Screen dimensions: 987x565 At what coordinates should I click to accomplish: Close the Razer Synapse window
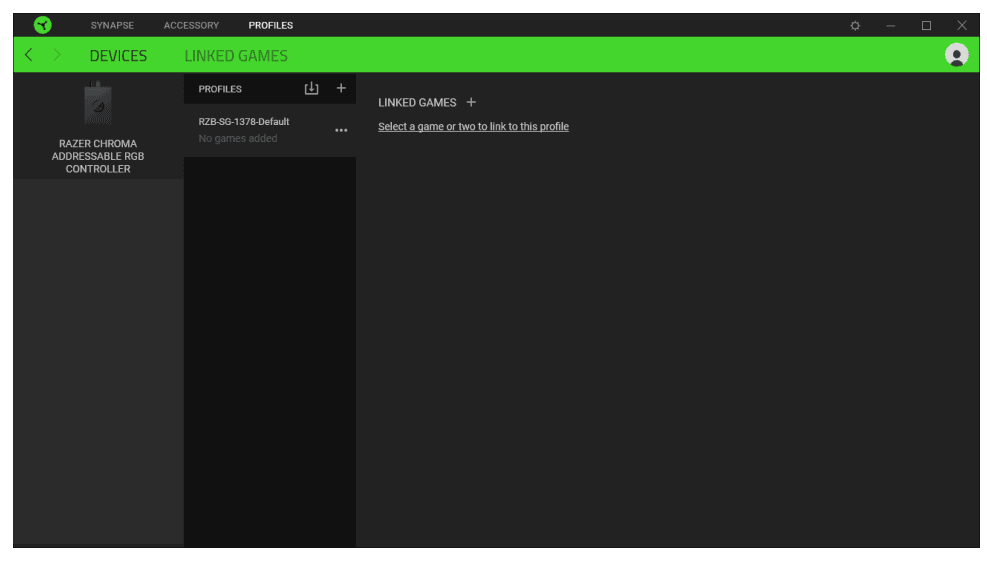pyautogui.click(x=962, y=25)
